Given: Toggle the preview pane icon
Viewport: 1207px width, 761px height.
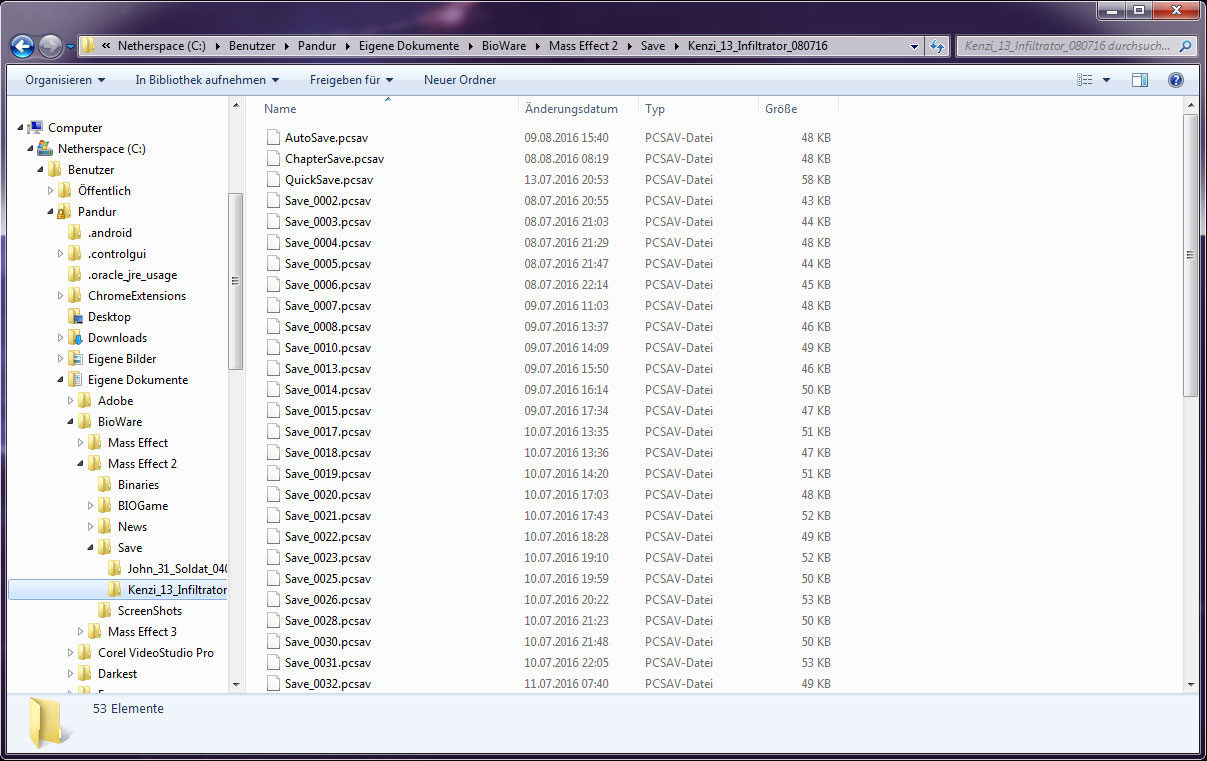Looking at the screenshot, I should pos(1140,80).
